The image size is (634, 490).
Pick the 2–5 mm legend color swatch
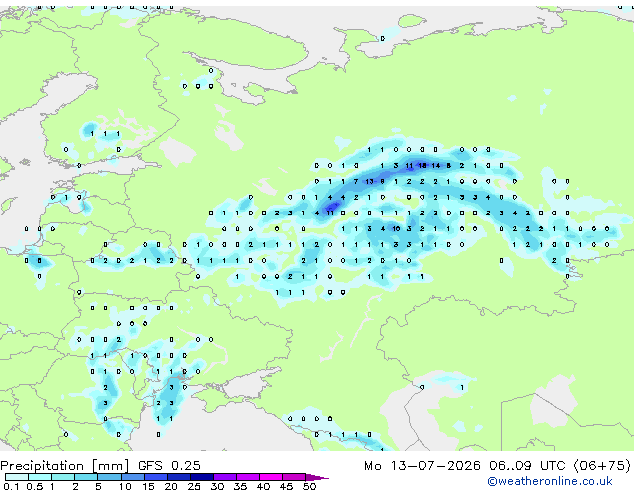point(86,477)
